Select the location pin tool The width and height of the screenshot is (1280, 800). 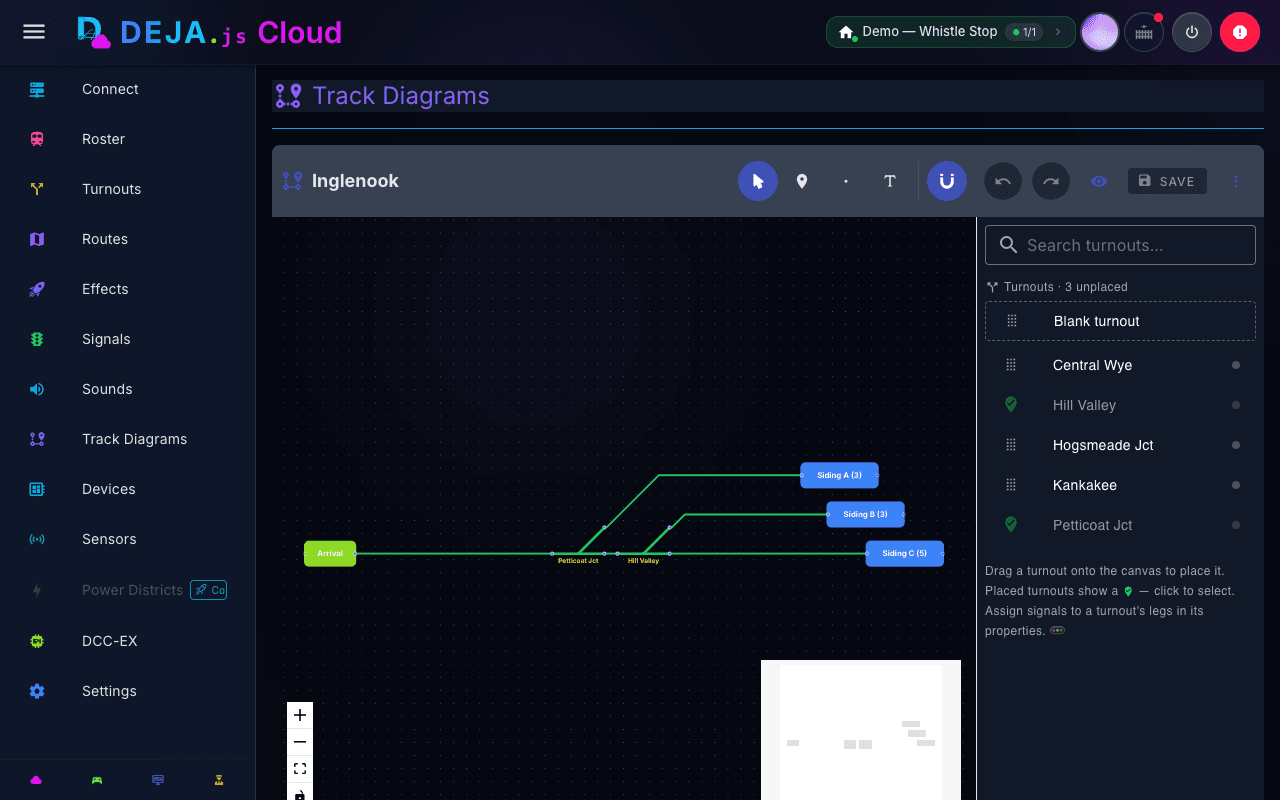[802, 181]
